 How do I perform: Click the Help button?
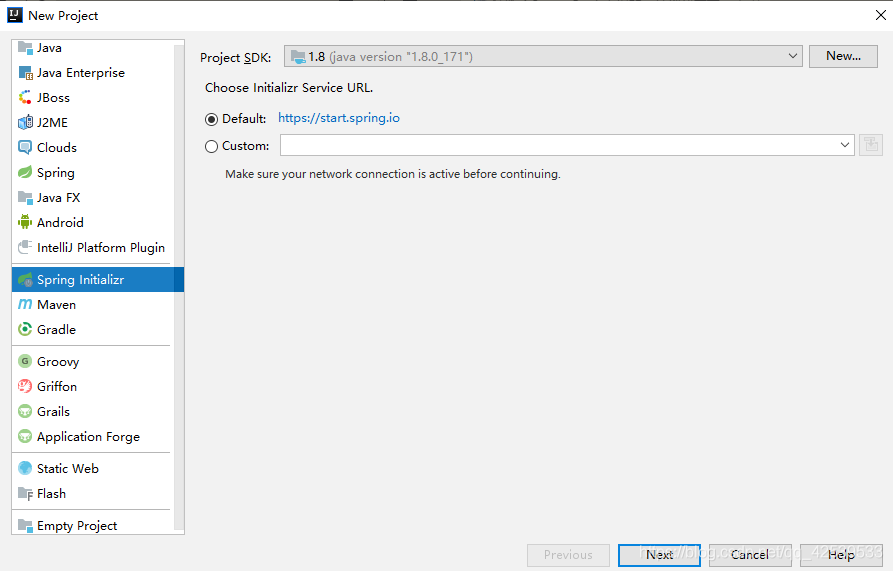coord(841,555)
